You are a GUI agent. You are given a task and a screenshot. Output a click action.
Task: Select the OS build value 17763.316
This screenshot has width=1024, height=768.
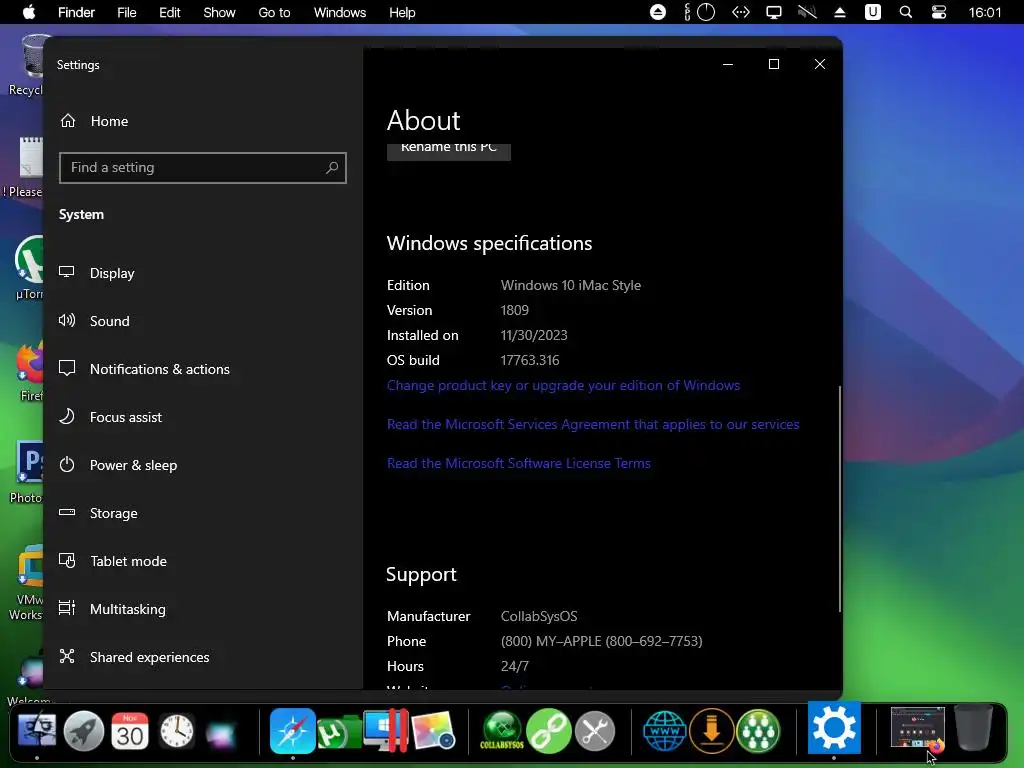(x=530, y=360)
